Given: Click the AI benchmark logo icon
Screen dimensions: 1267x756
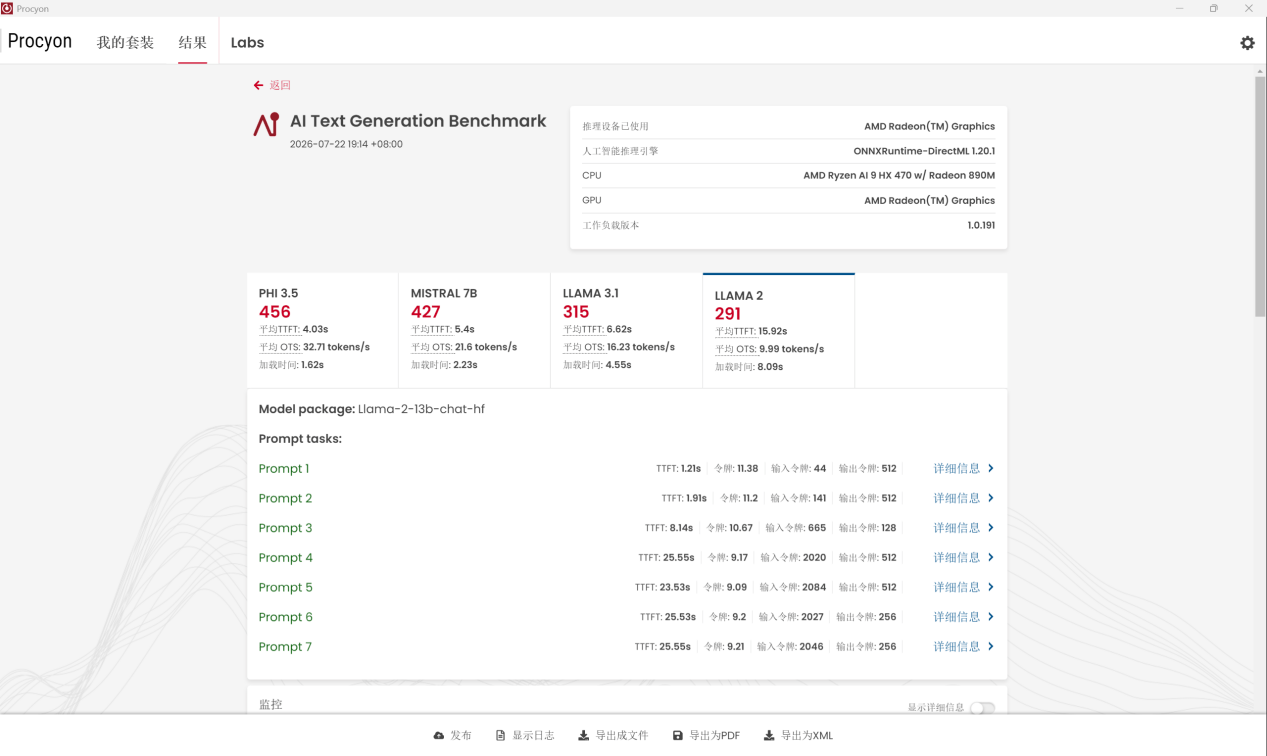Looking at the screenshot, I should tap(266, 124).
